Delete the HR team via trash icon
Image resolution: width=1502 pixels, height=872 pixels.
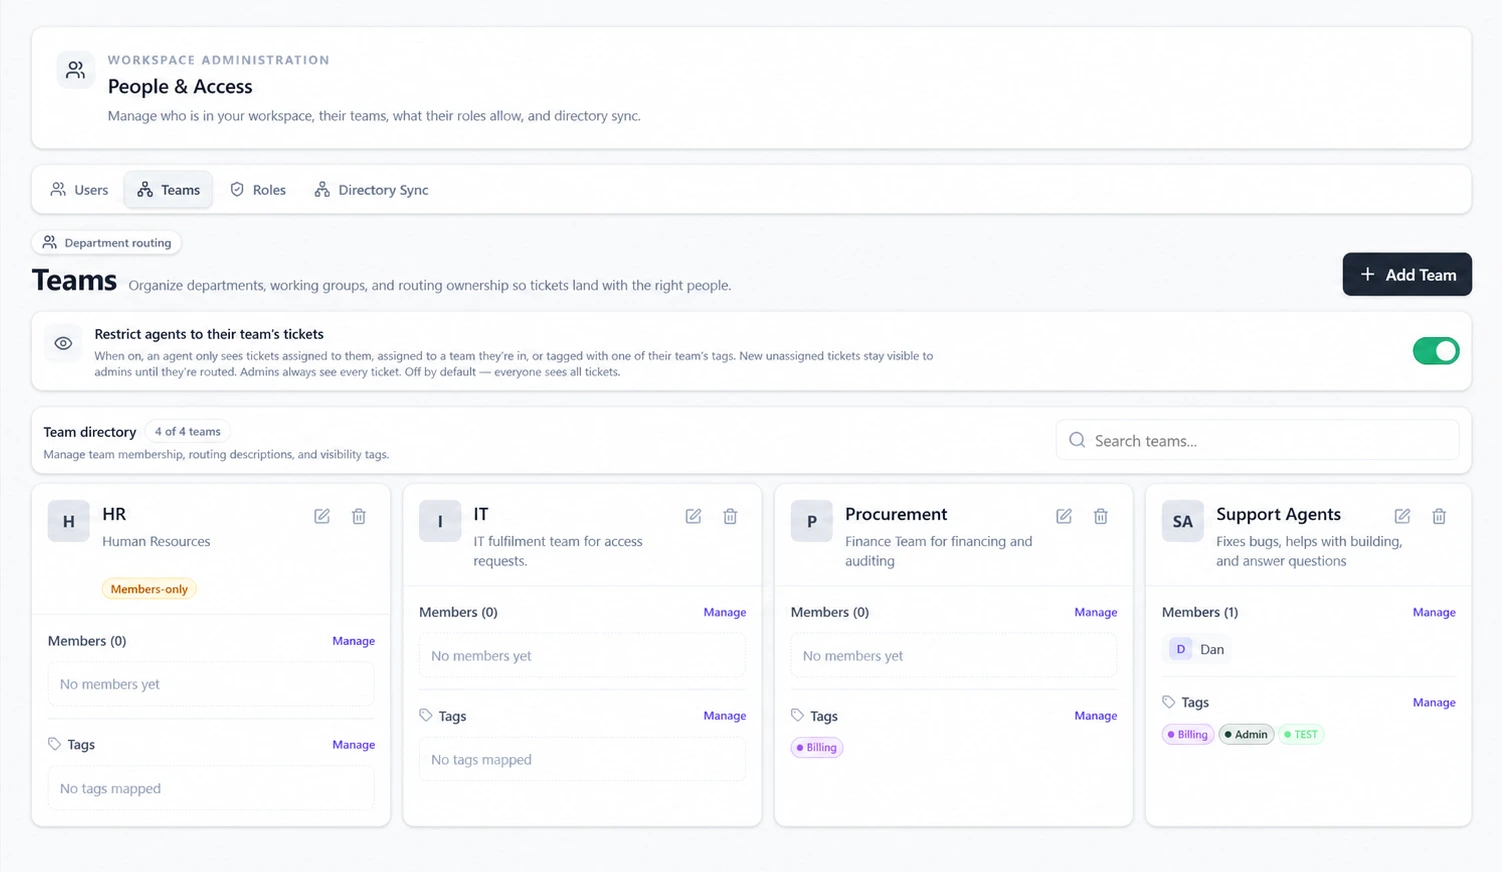coord(359,516)
